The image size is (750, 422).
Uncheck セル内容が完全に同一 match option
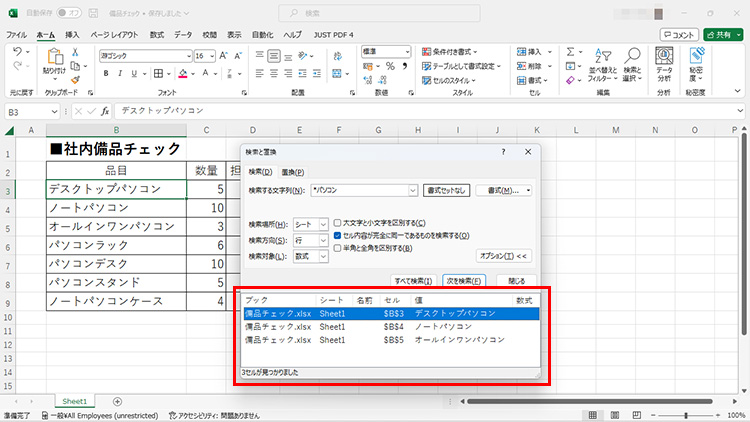(x=337, y=235)
